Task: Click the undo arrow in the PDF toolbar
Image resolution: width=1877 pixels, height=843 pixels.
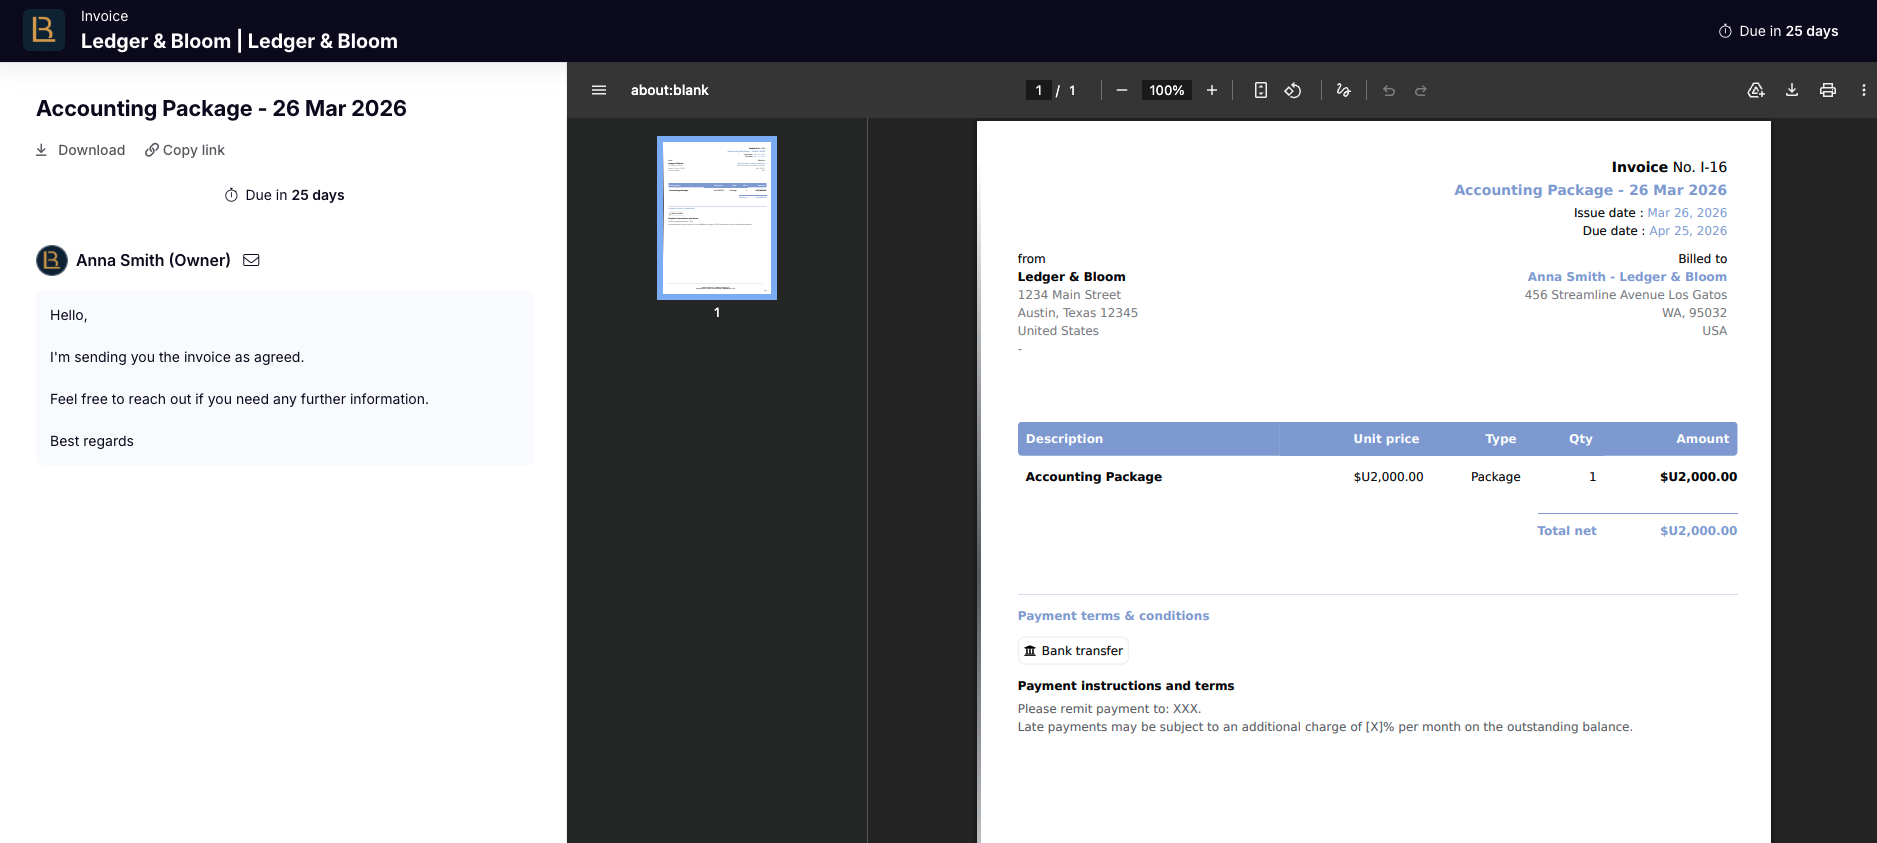Action: point(1389,90)
